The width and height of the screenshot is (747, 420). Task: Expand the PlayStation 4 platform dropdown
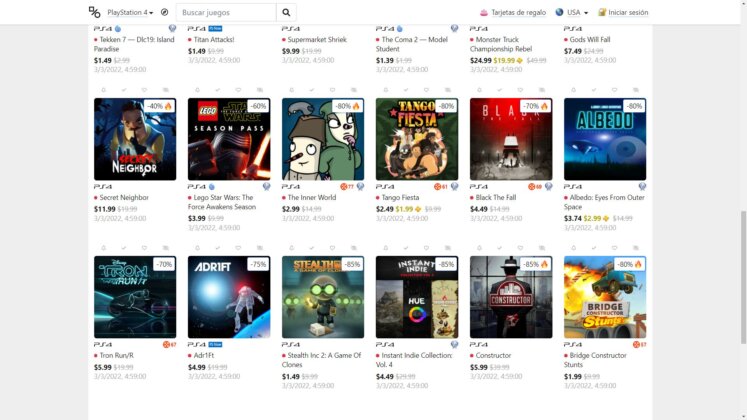(x=130, y=12)
